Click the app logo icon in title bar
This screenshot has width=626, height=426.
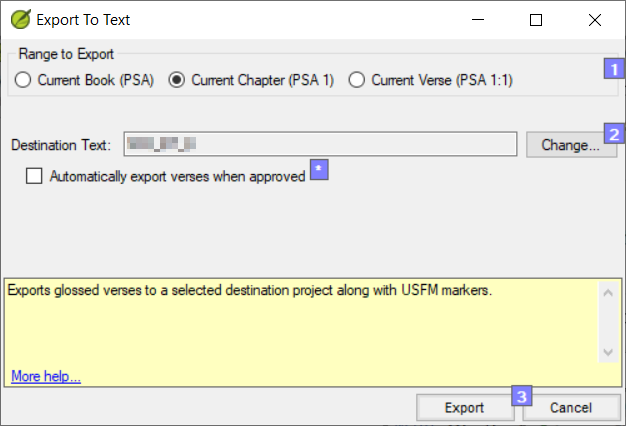pyautogui.click(x=19, y=19)
